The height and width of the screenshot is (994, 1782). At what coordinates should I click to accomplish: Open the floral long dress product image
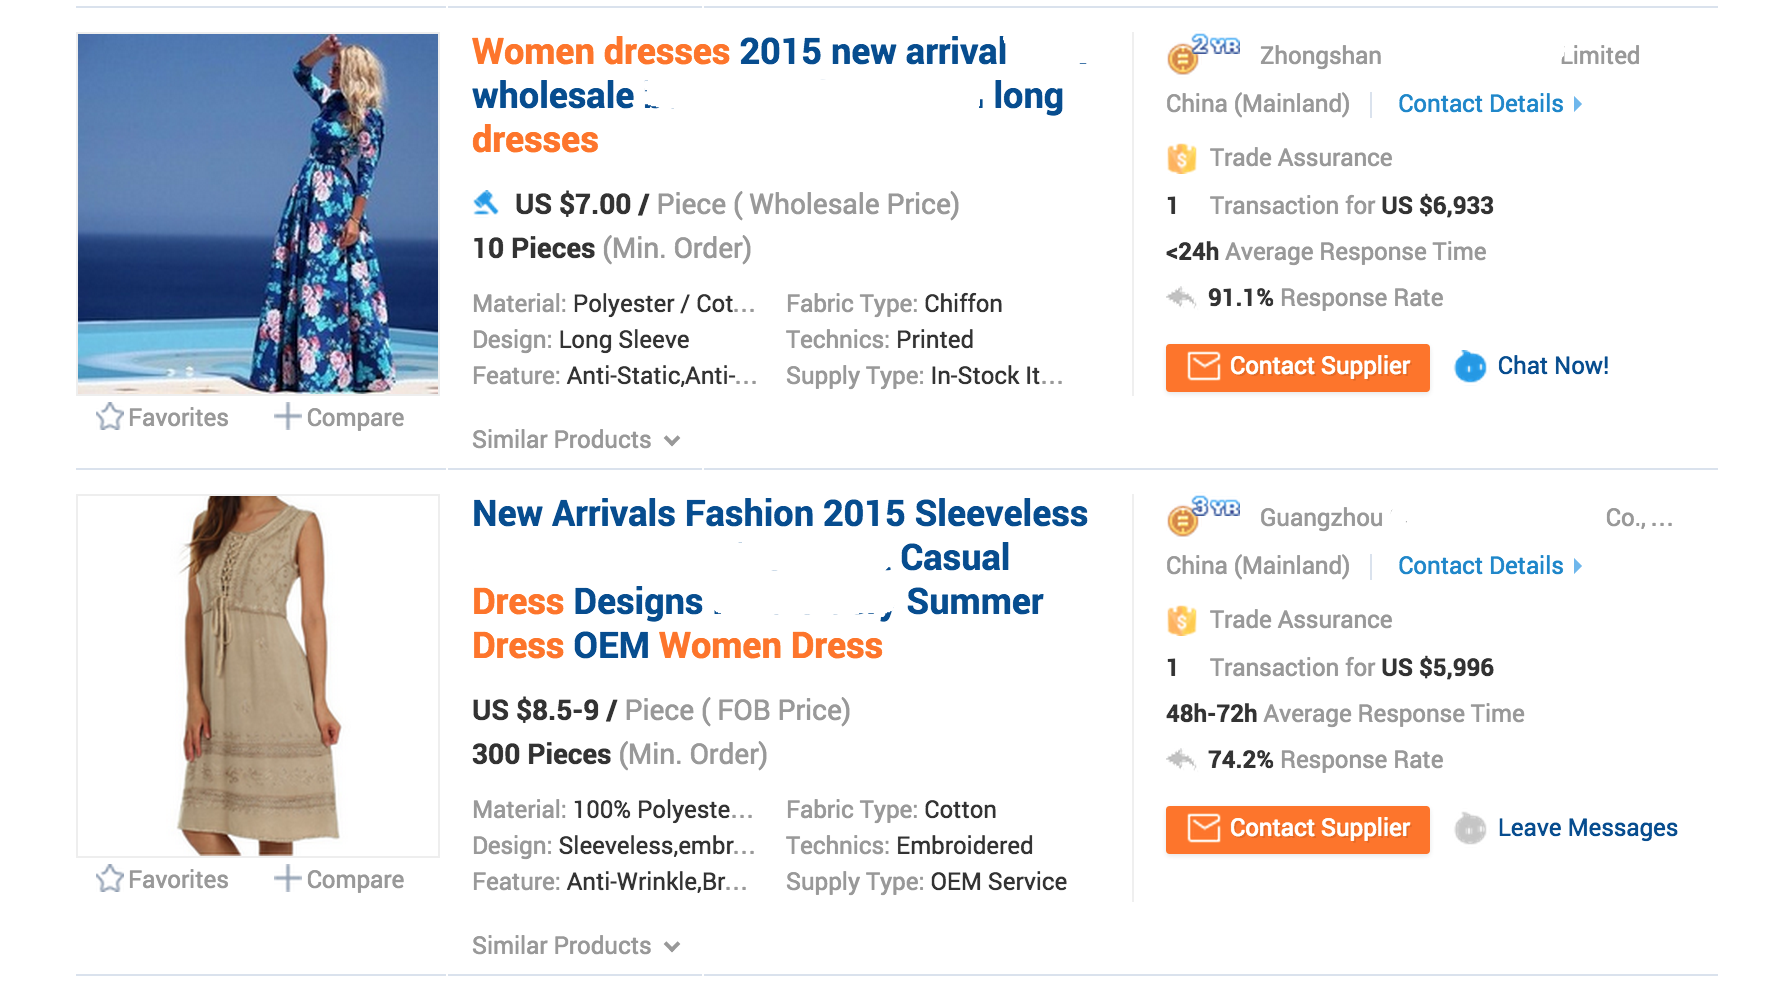click(x=258, y=214)
